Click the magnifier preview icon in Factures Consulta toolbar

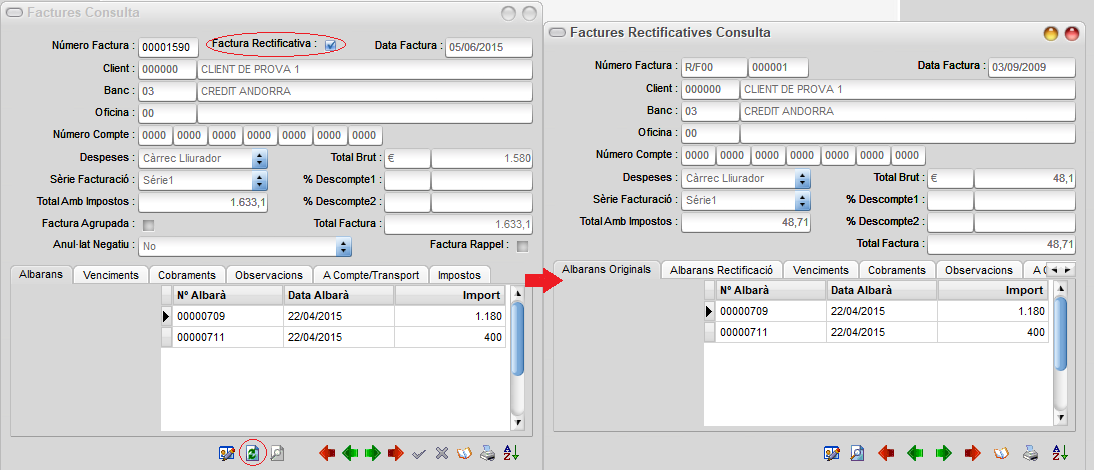click(x=278, y=453)
